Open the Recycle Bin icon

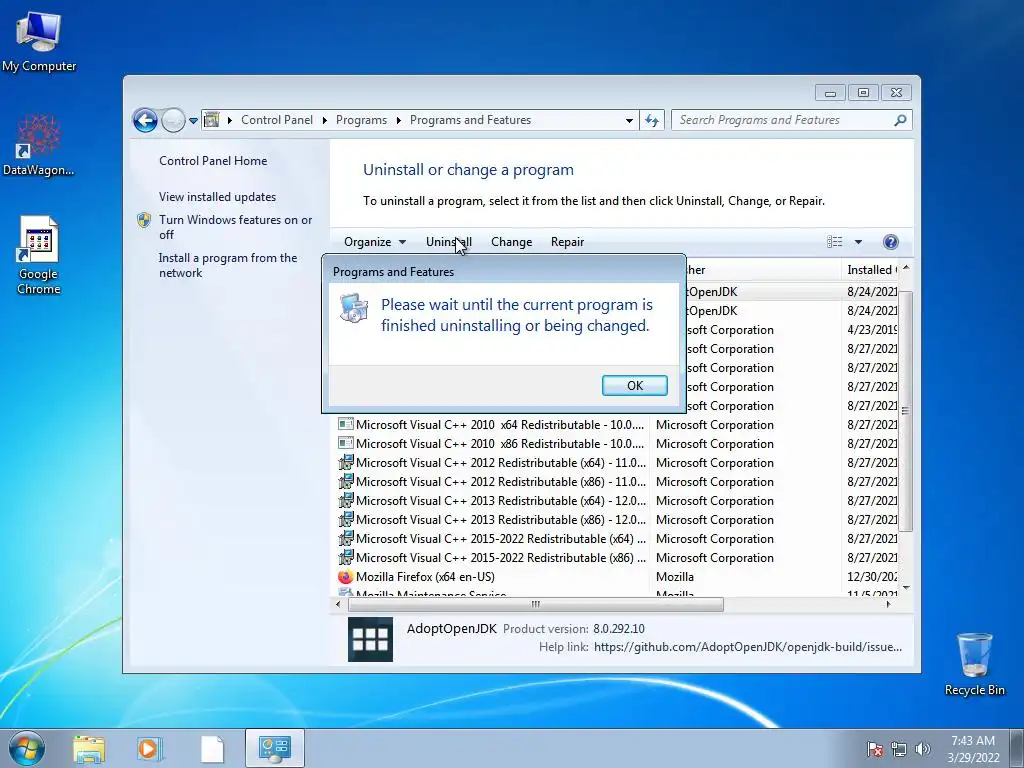974,664
